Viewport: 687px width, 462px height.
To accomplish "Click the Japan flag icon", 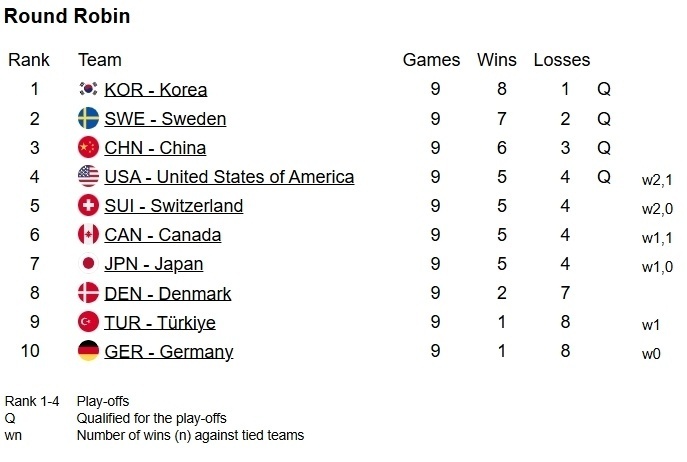I will click(x=88, y=264).
